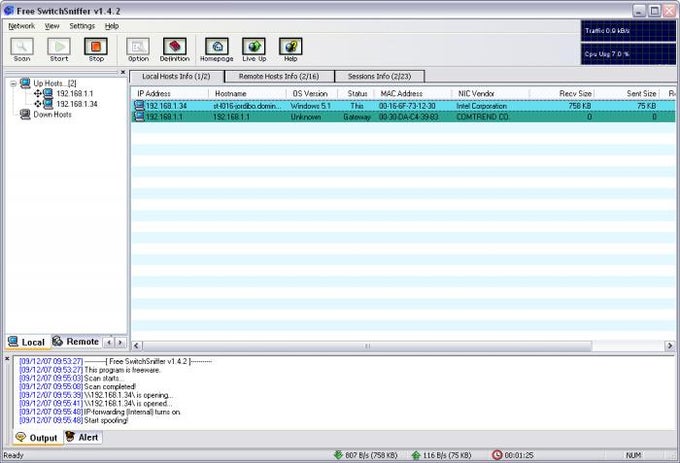
Task: Sort by Sent Size column header
Action: tap(627, 94)
